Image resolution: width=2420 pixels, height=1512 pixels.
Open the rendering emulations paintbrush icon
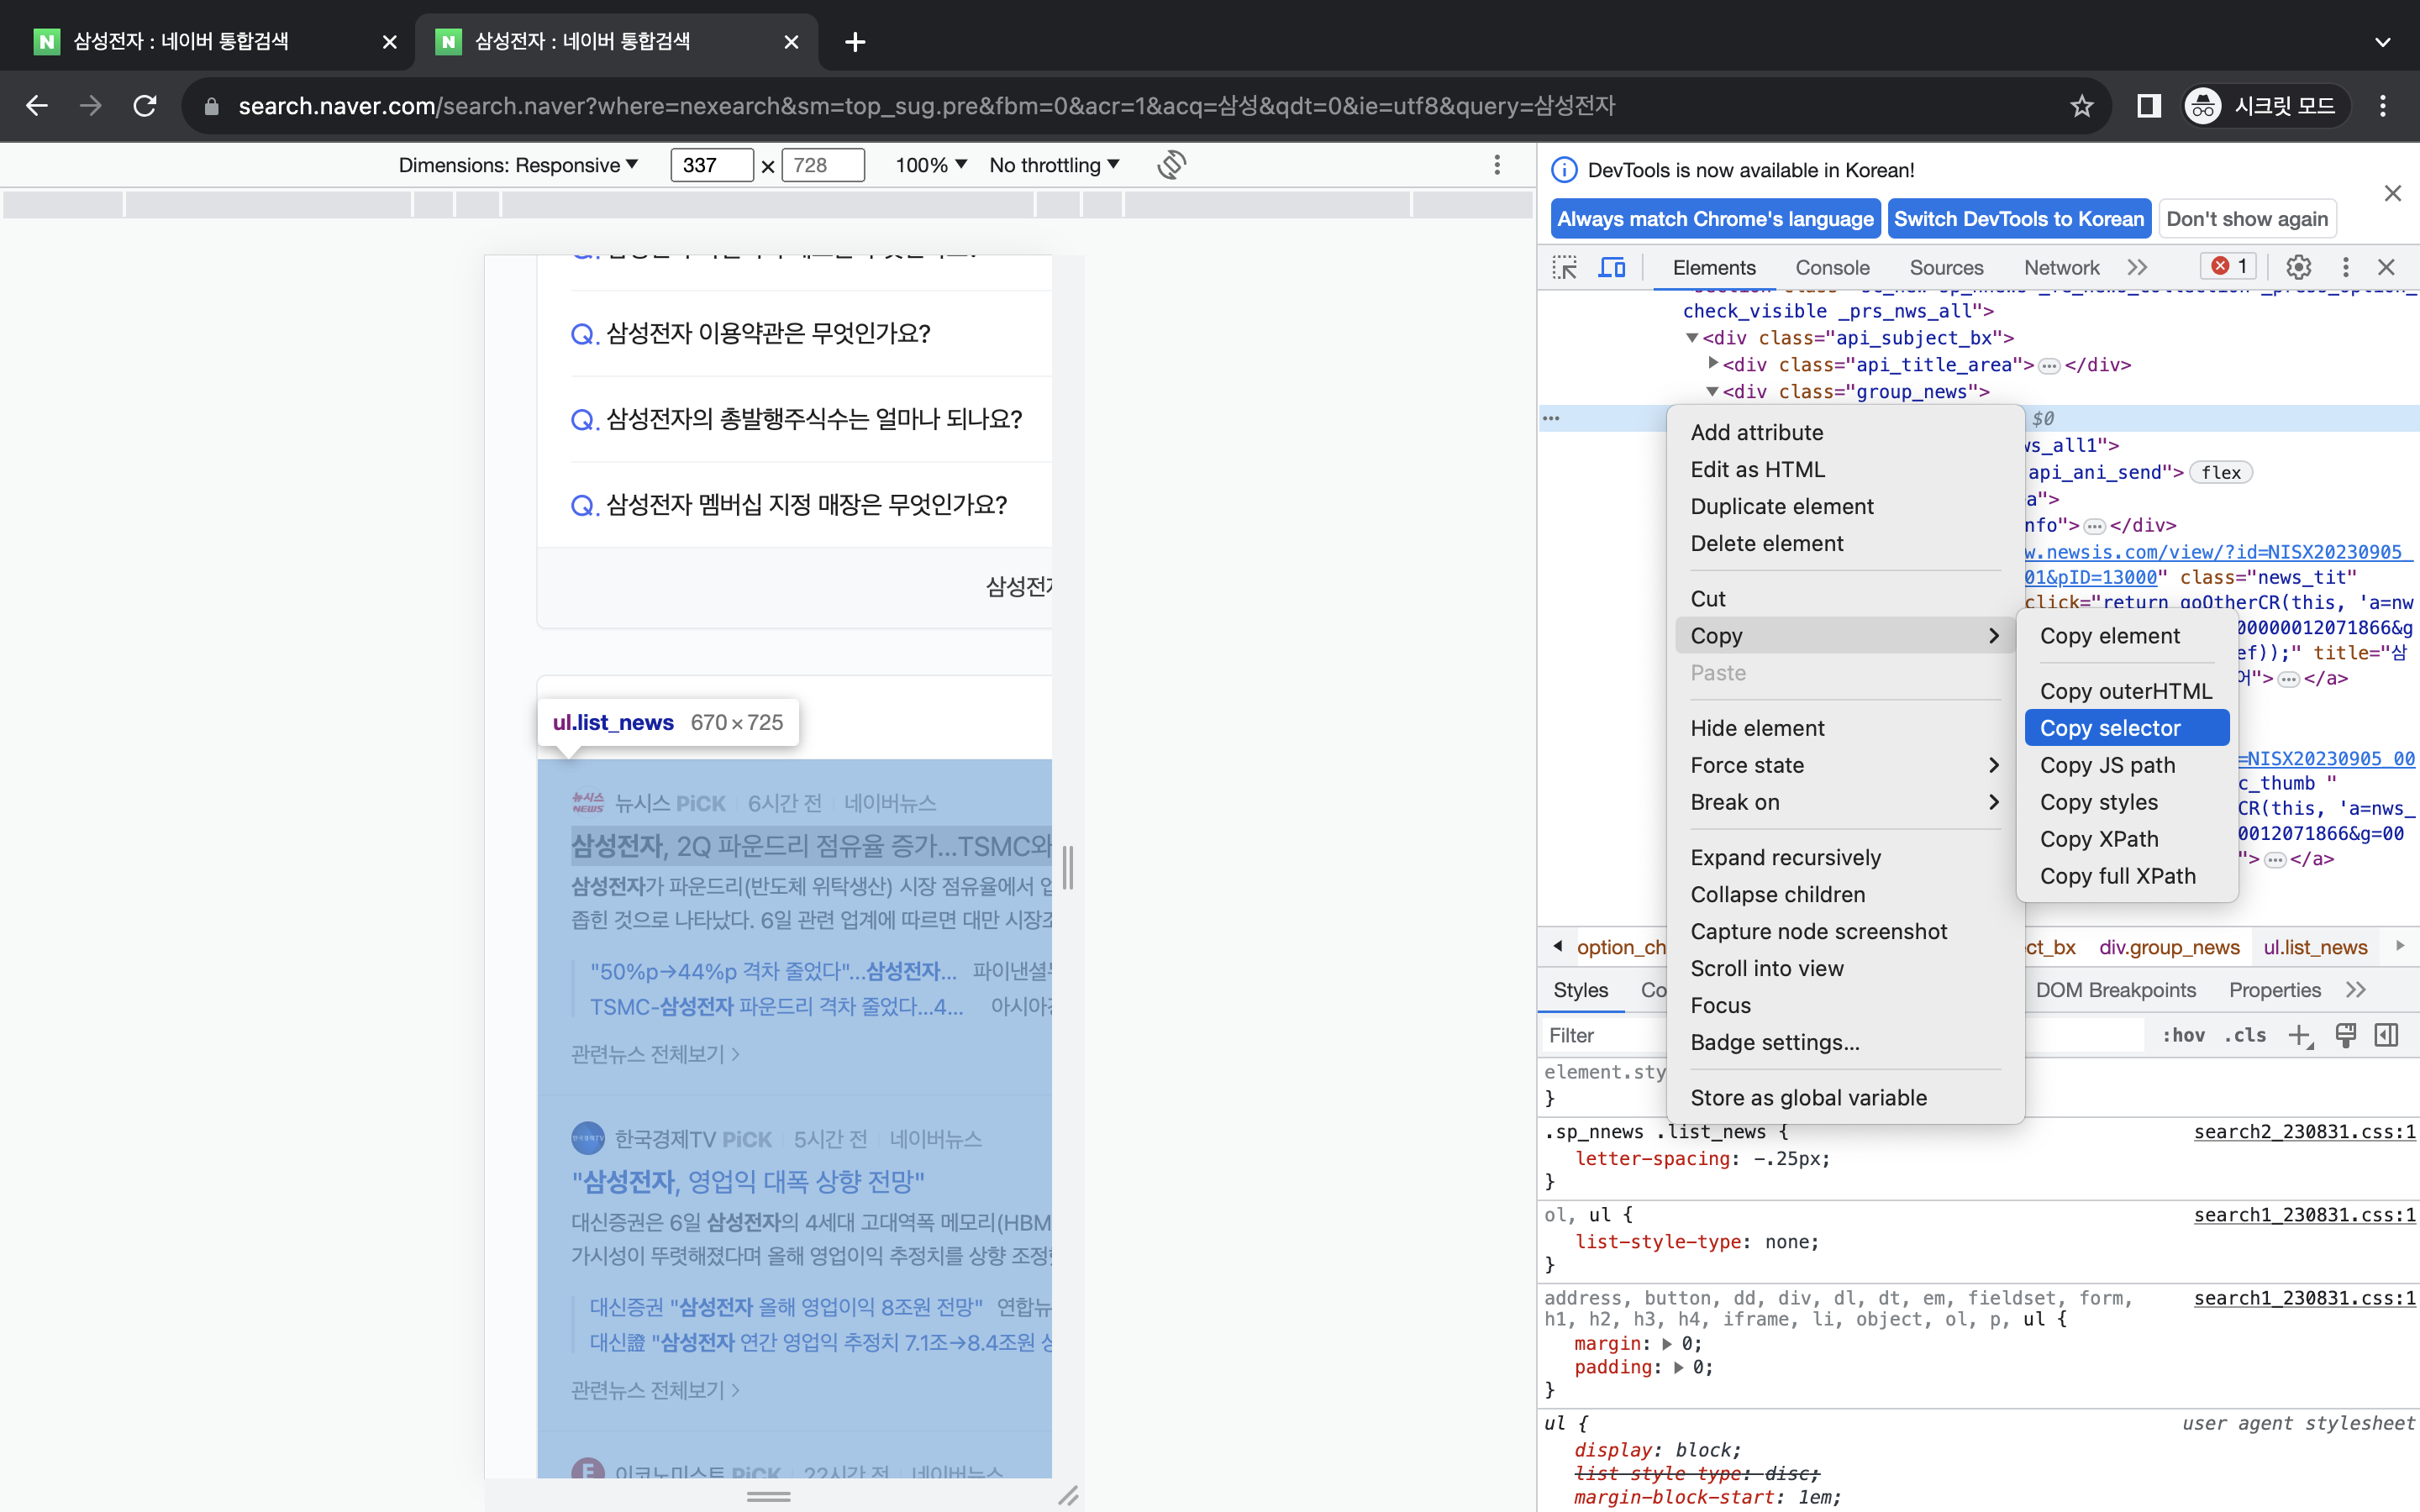(2346, 1036)
